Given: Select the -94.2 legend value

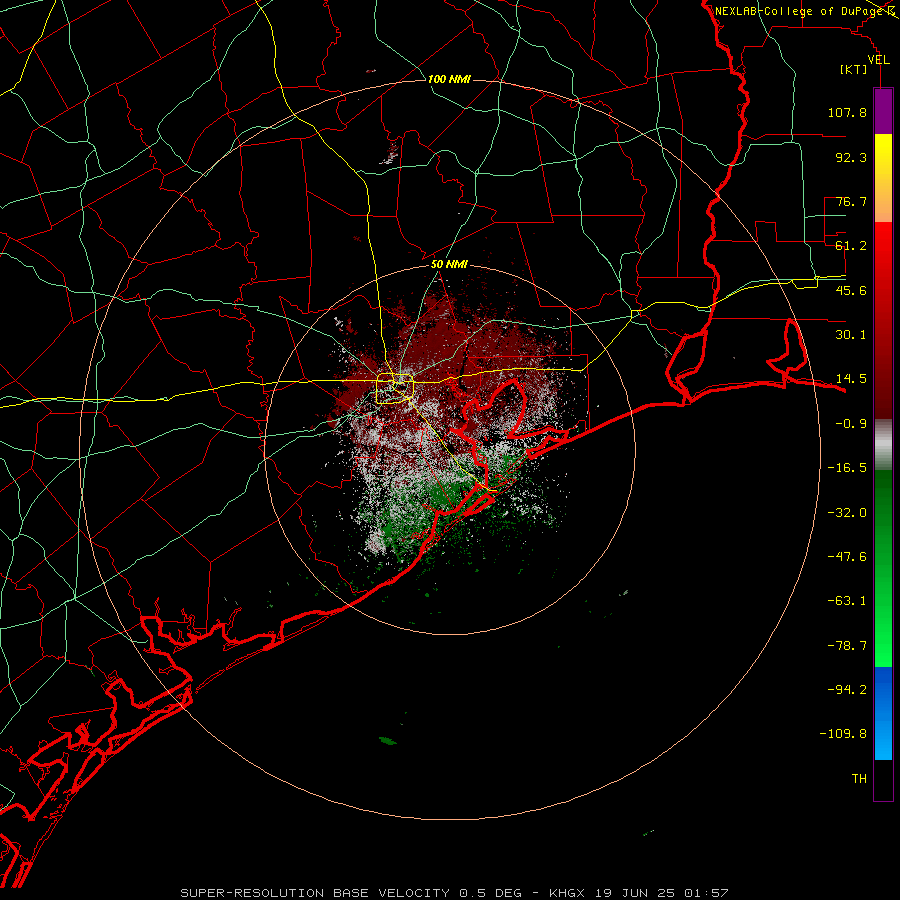Looking at the screenshot, I should pos(847,689).
